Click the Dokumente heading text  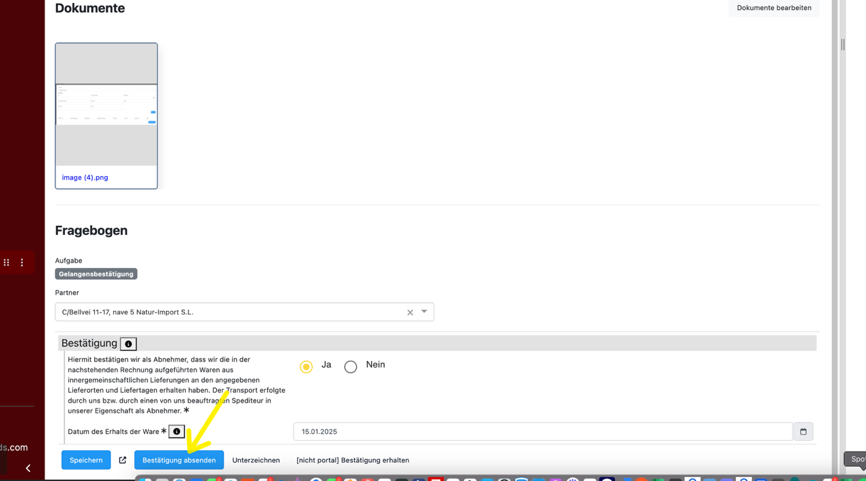[x=90, y=8]
